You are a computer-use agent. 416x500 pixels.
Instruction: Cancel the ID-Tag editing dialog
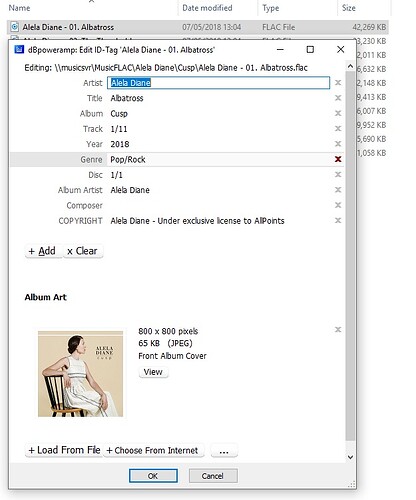(x=213, y=476)
